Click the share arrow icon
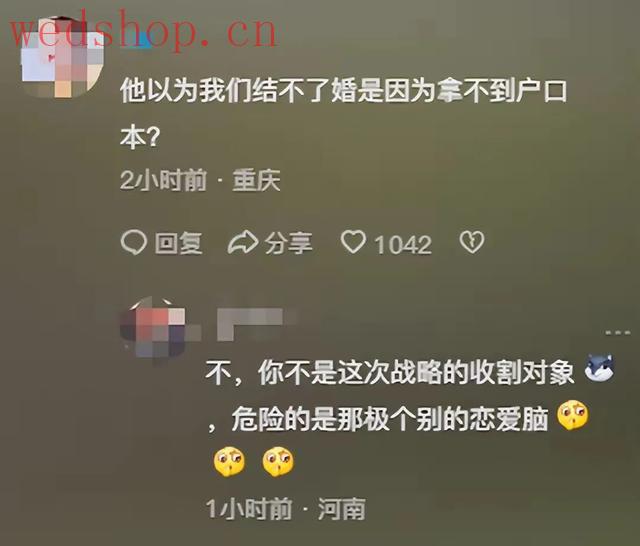The height and width of the screenshot is (546, 640). pyautogui.click(x=243, y=242)
